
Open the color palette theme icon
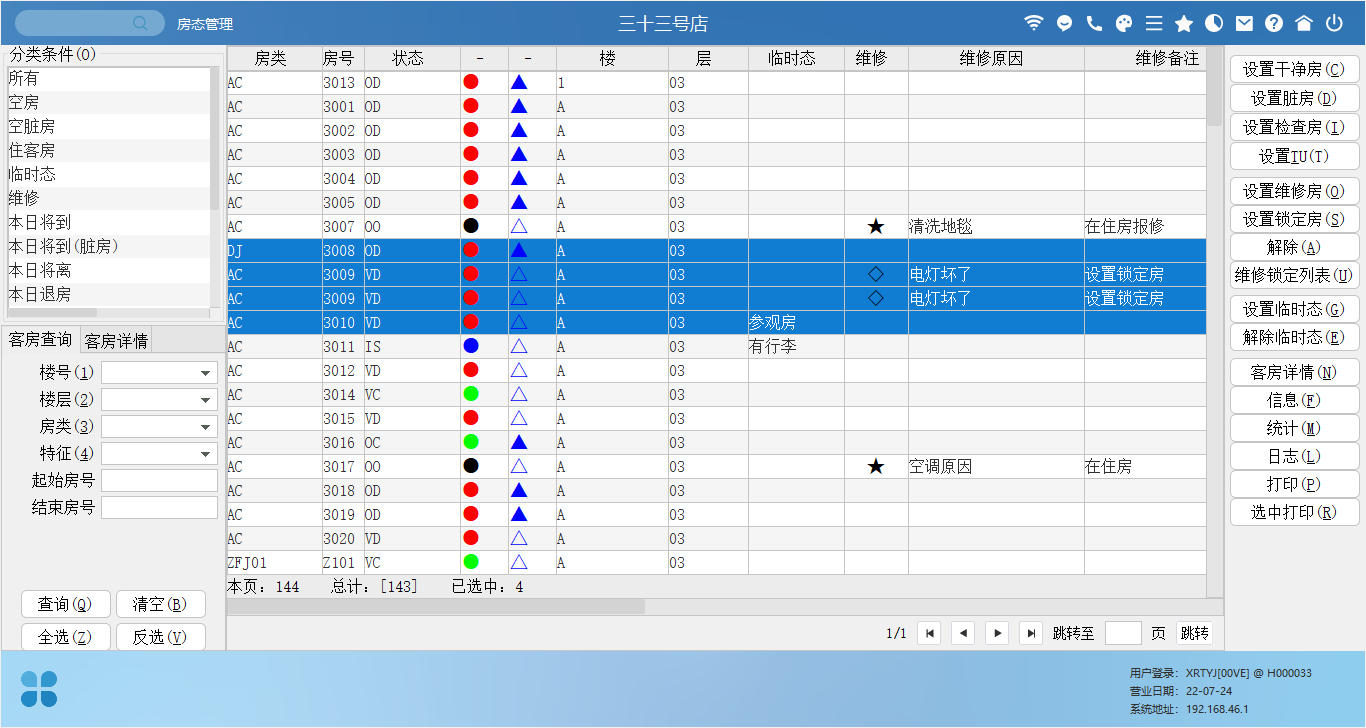[1124, 23]
